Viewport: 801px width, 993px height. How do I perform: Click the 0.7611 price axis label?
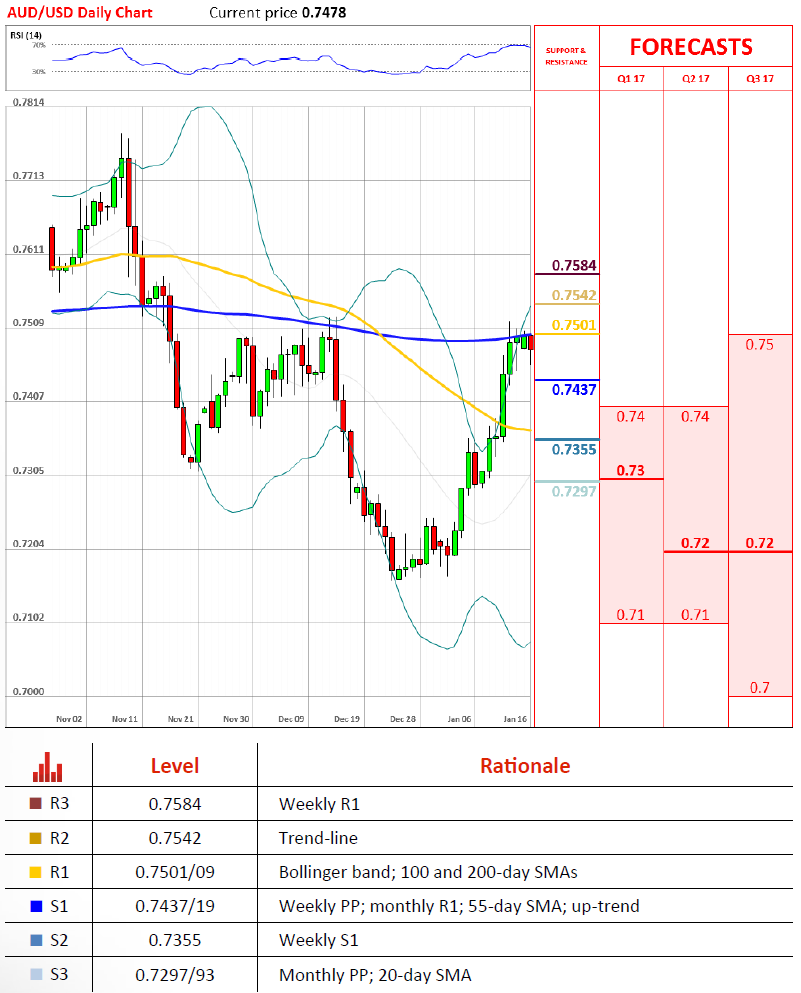28,250
